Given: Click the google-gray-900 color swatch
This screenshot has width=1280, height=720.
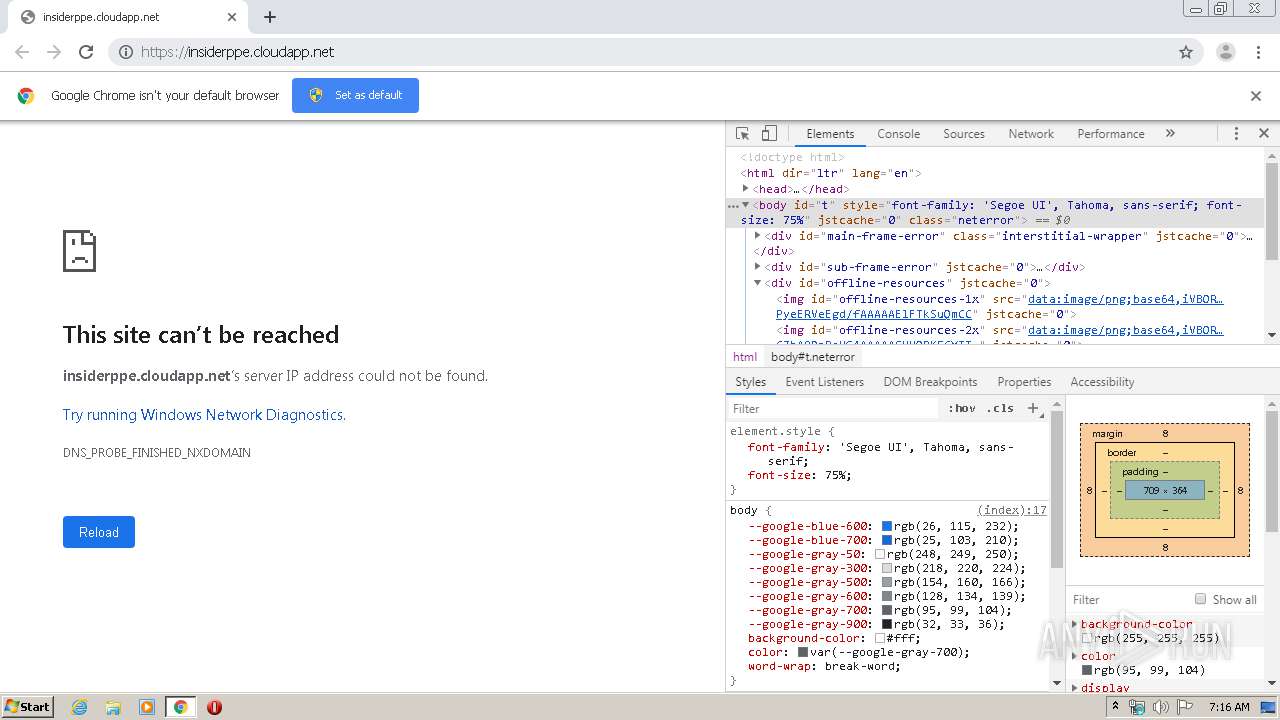Looking at the screenshot, I should tap(886, 624).
